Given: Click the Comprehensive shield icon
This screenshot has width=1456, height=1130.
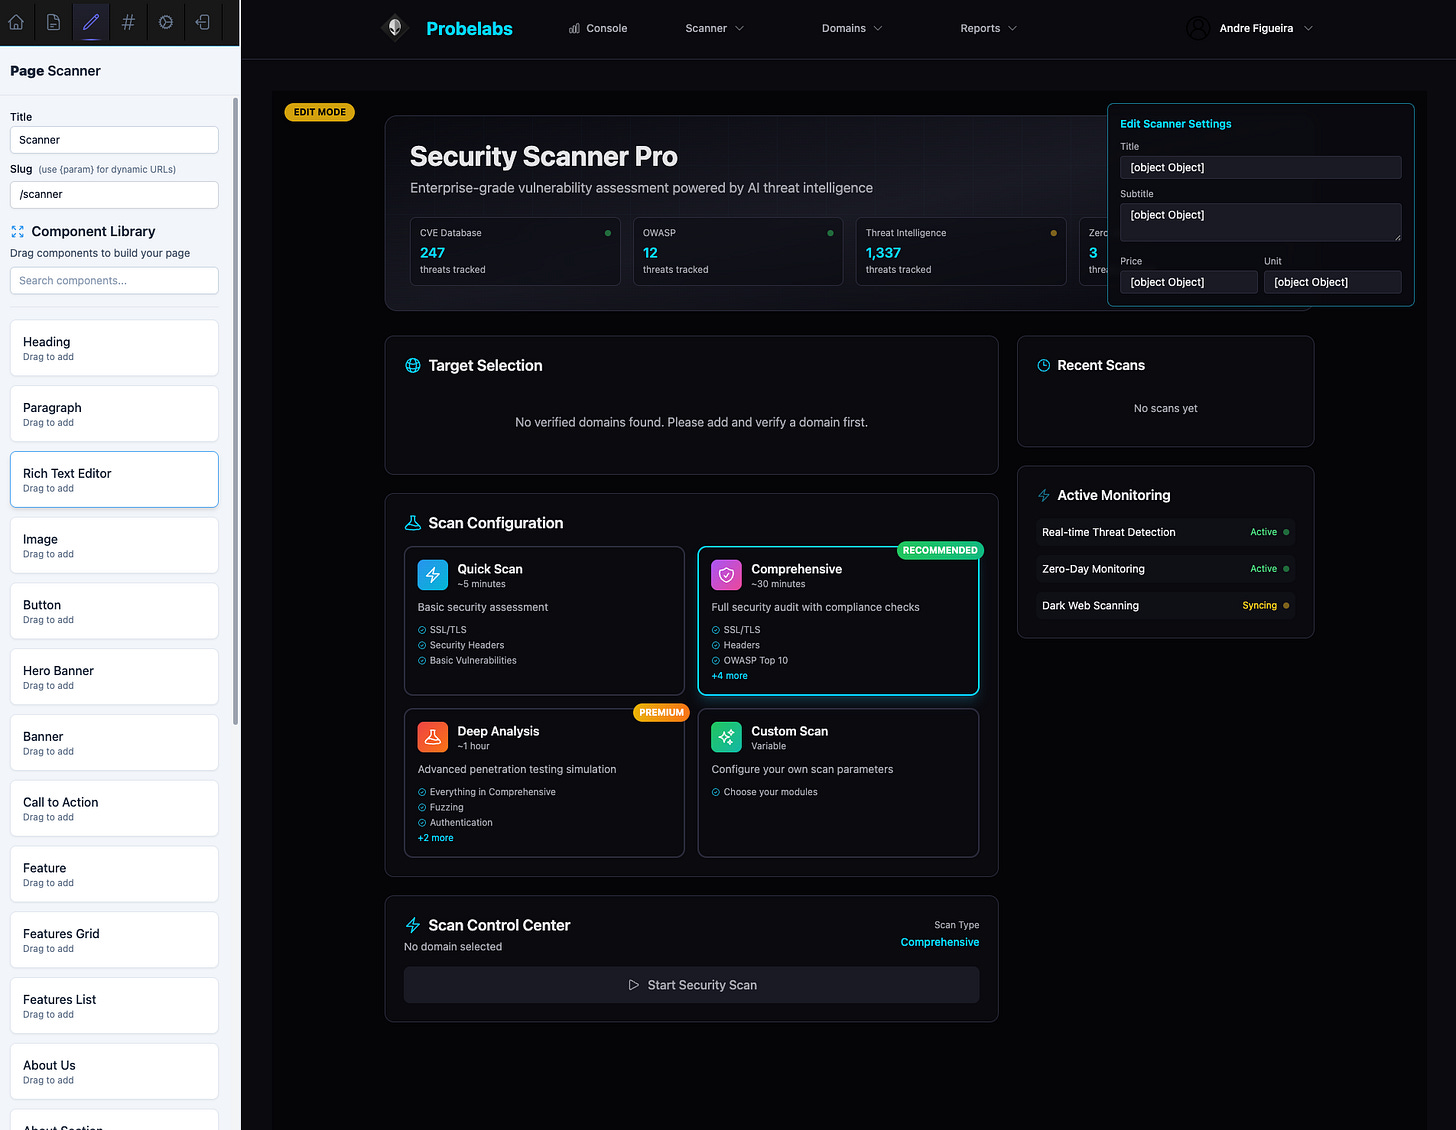Looking at the screenshot, I should coord(727,575).
